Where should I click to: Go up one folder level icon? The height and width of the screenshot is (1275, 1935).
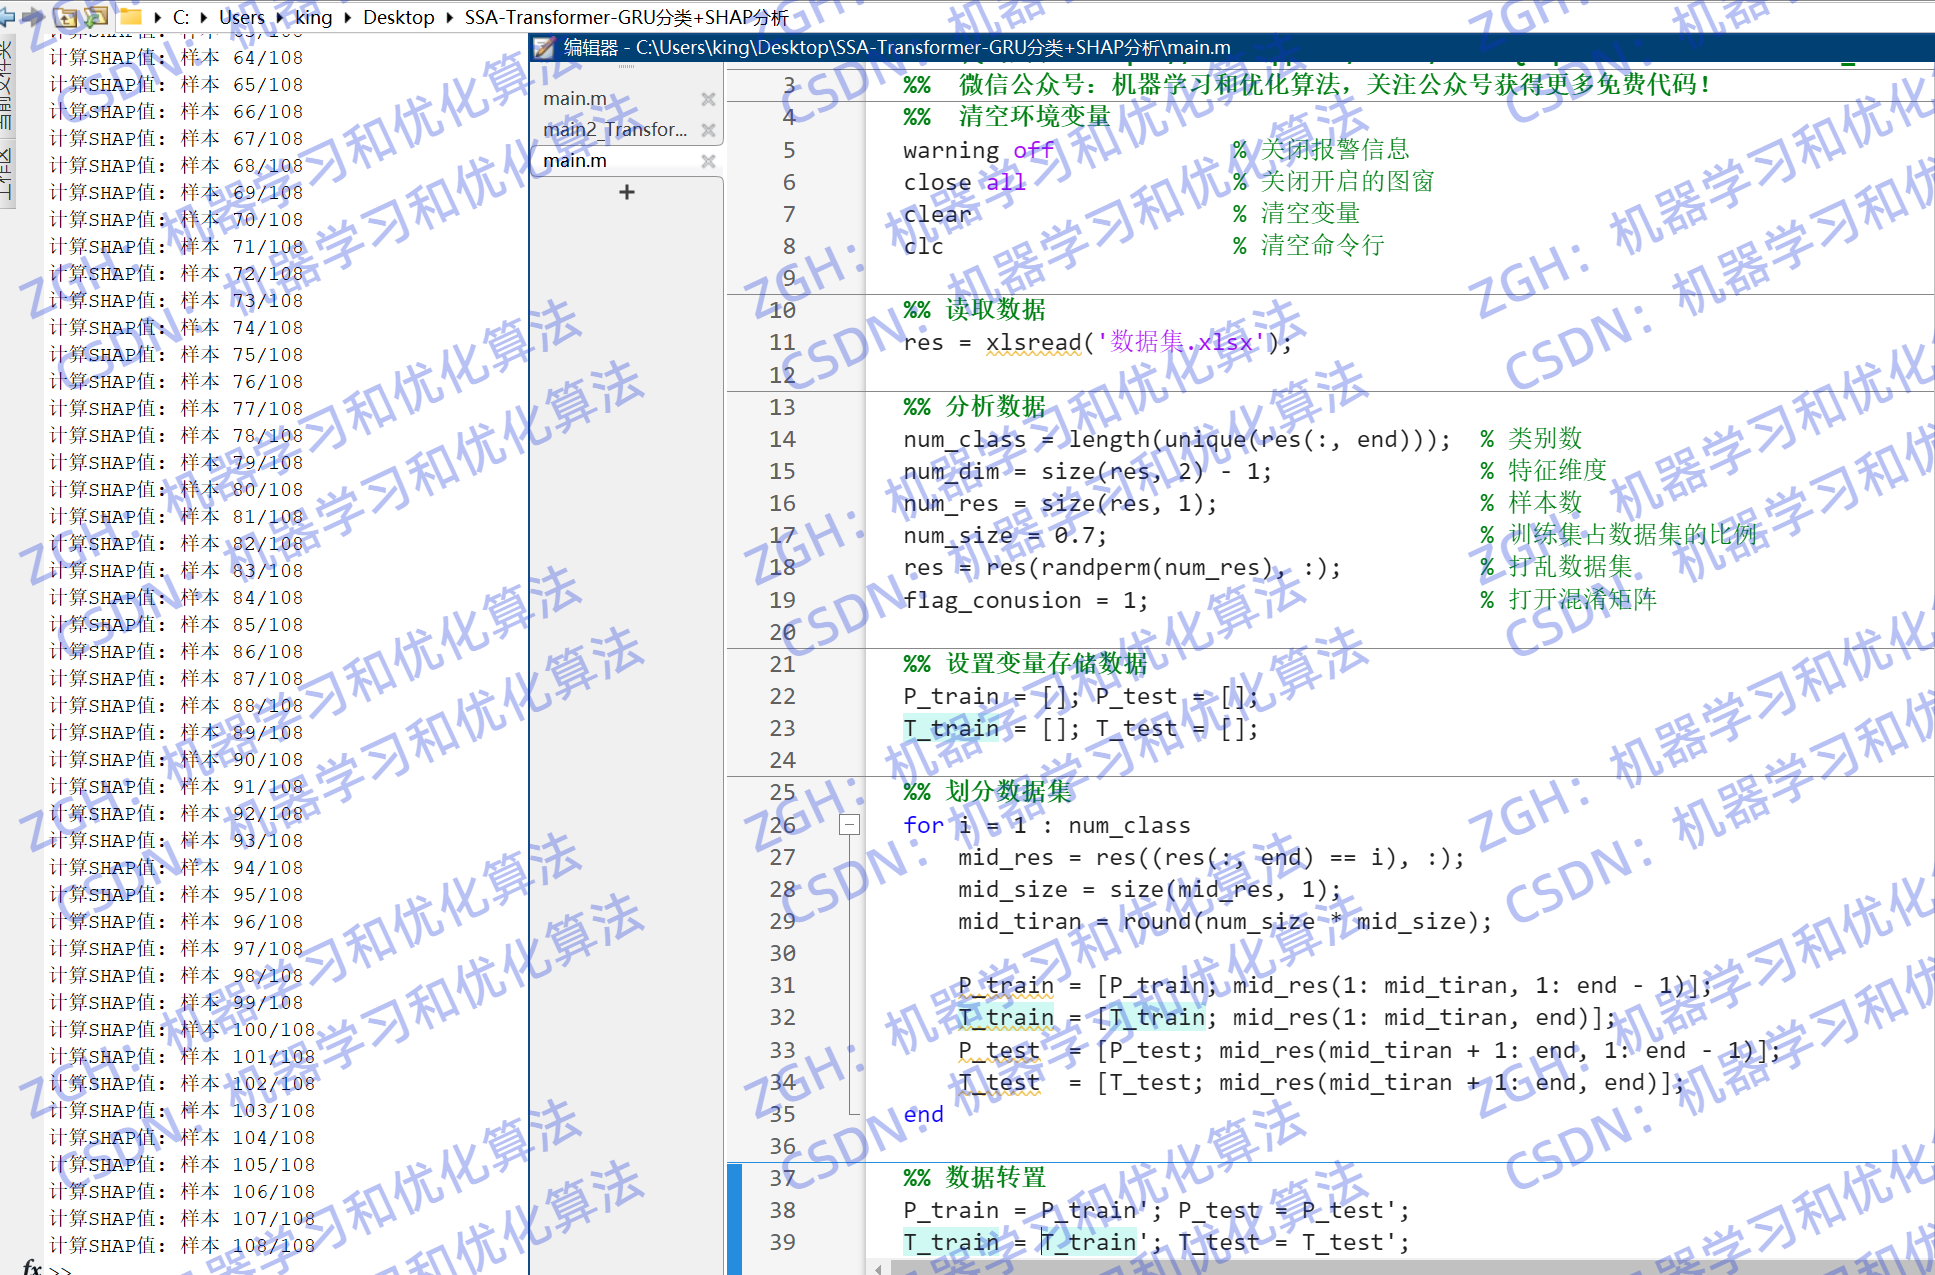coord(66,16)
